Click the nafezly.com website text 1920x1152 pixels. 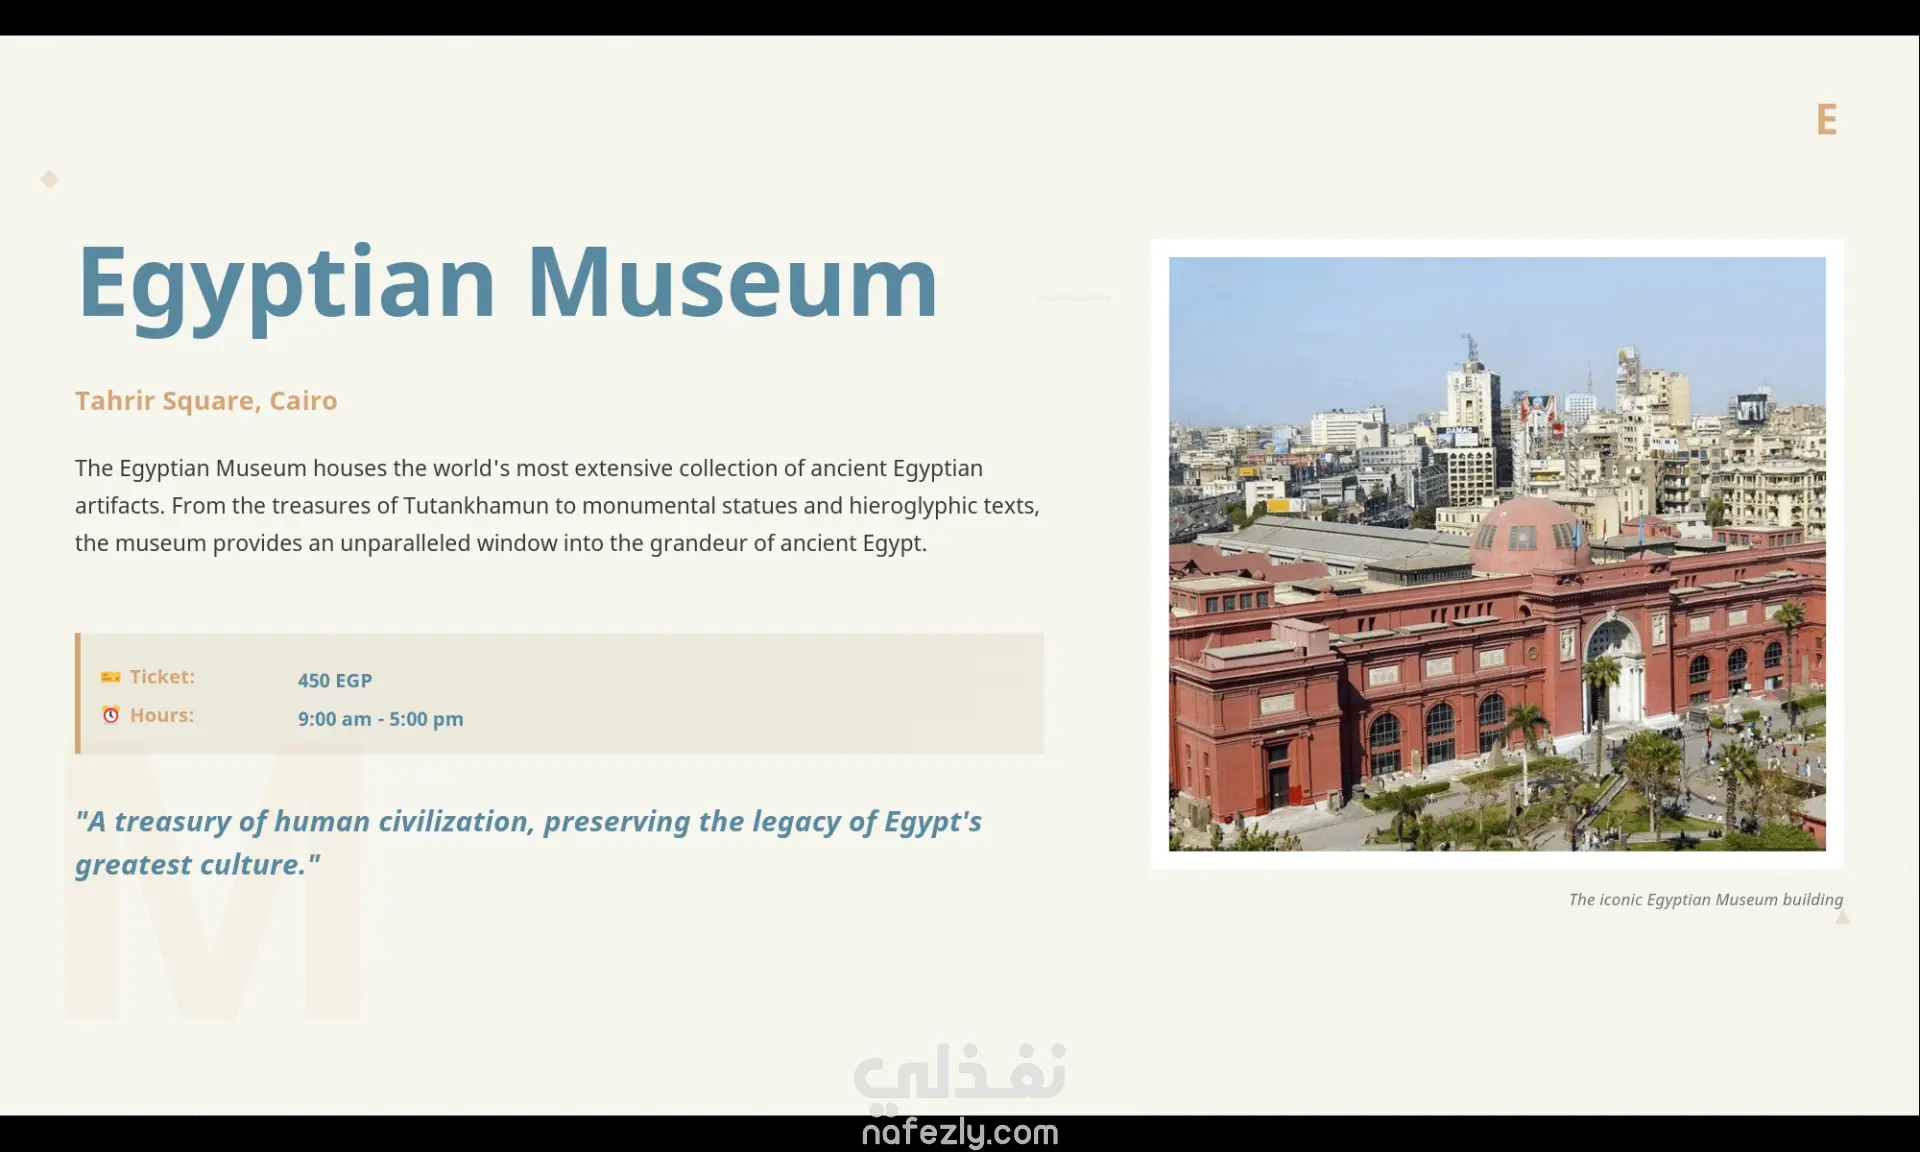click(x=959, y=1132)
